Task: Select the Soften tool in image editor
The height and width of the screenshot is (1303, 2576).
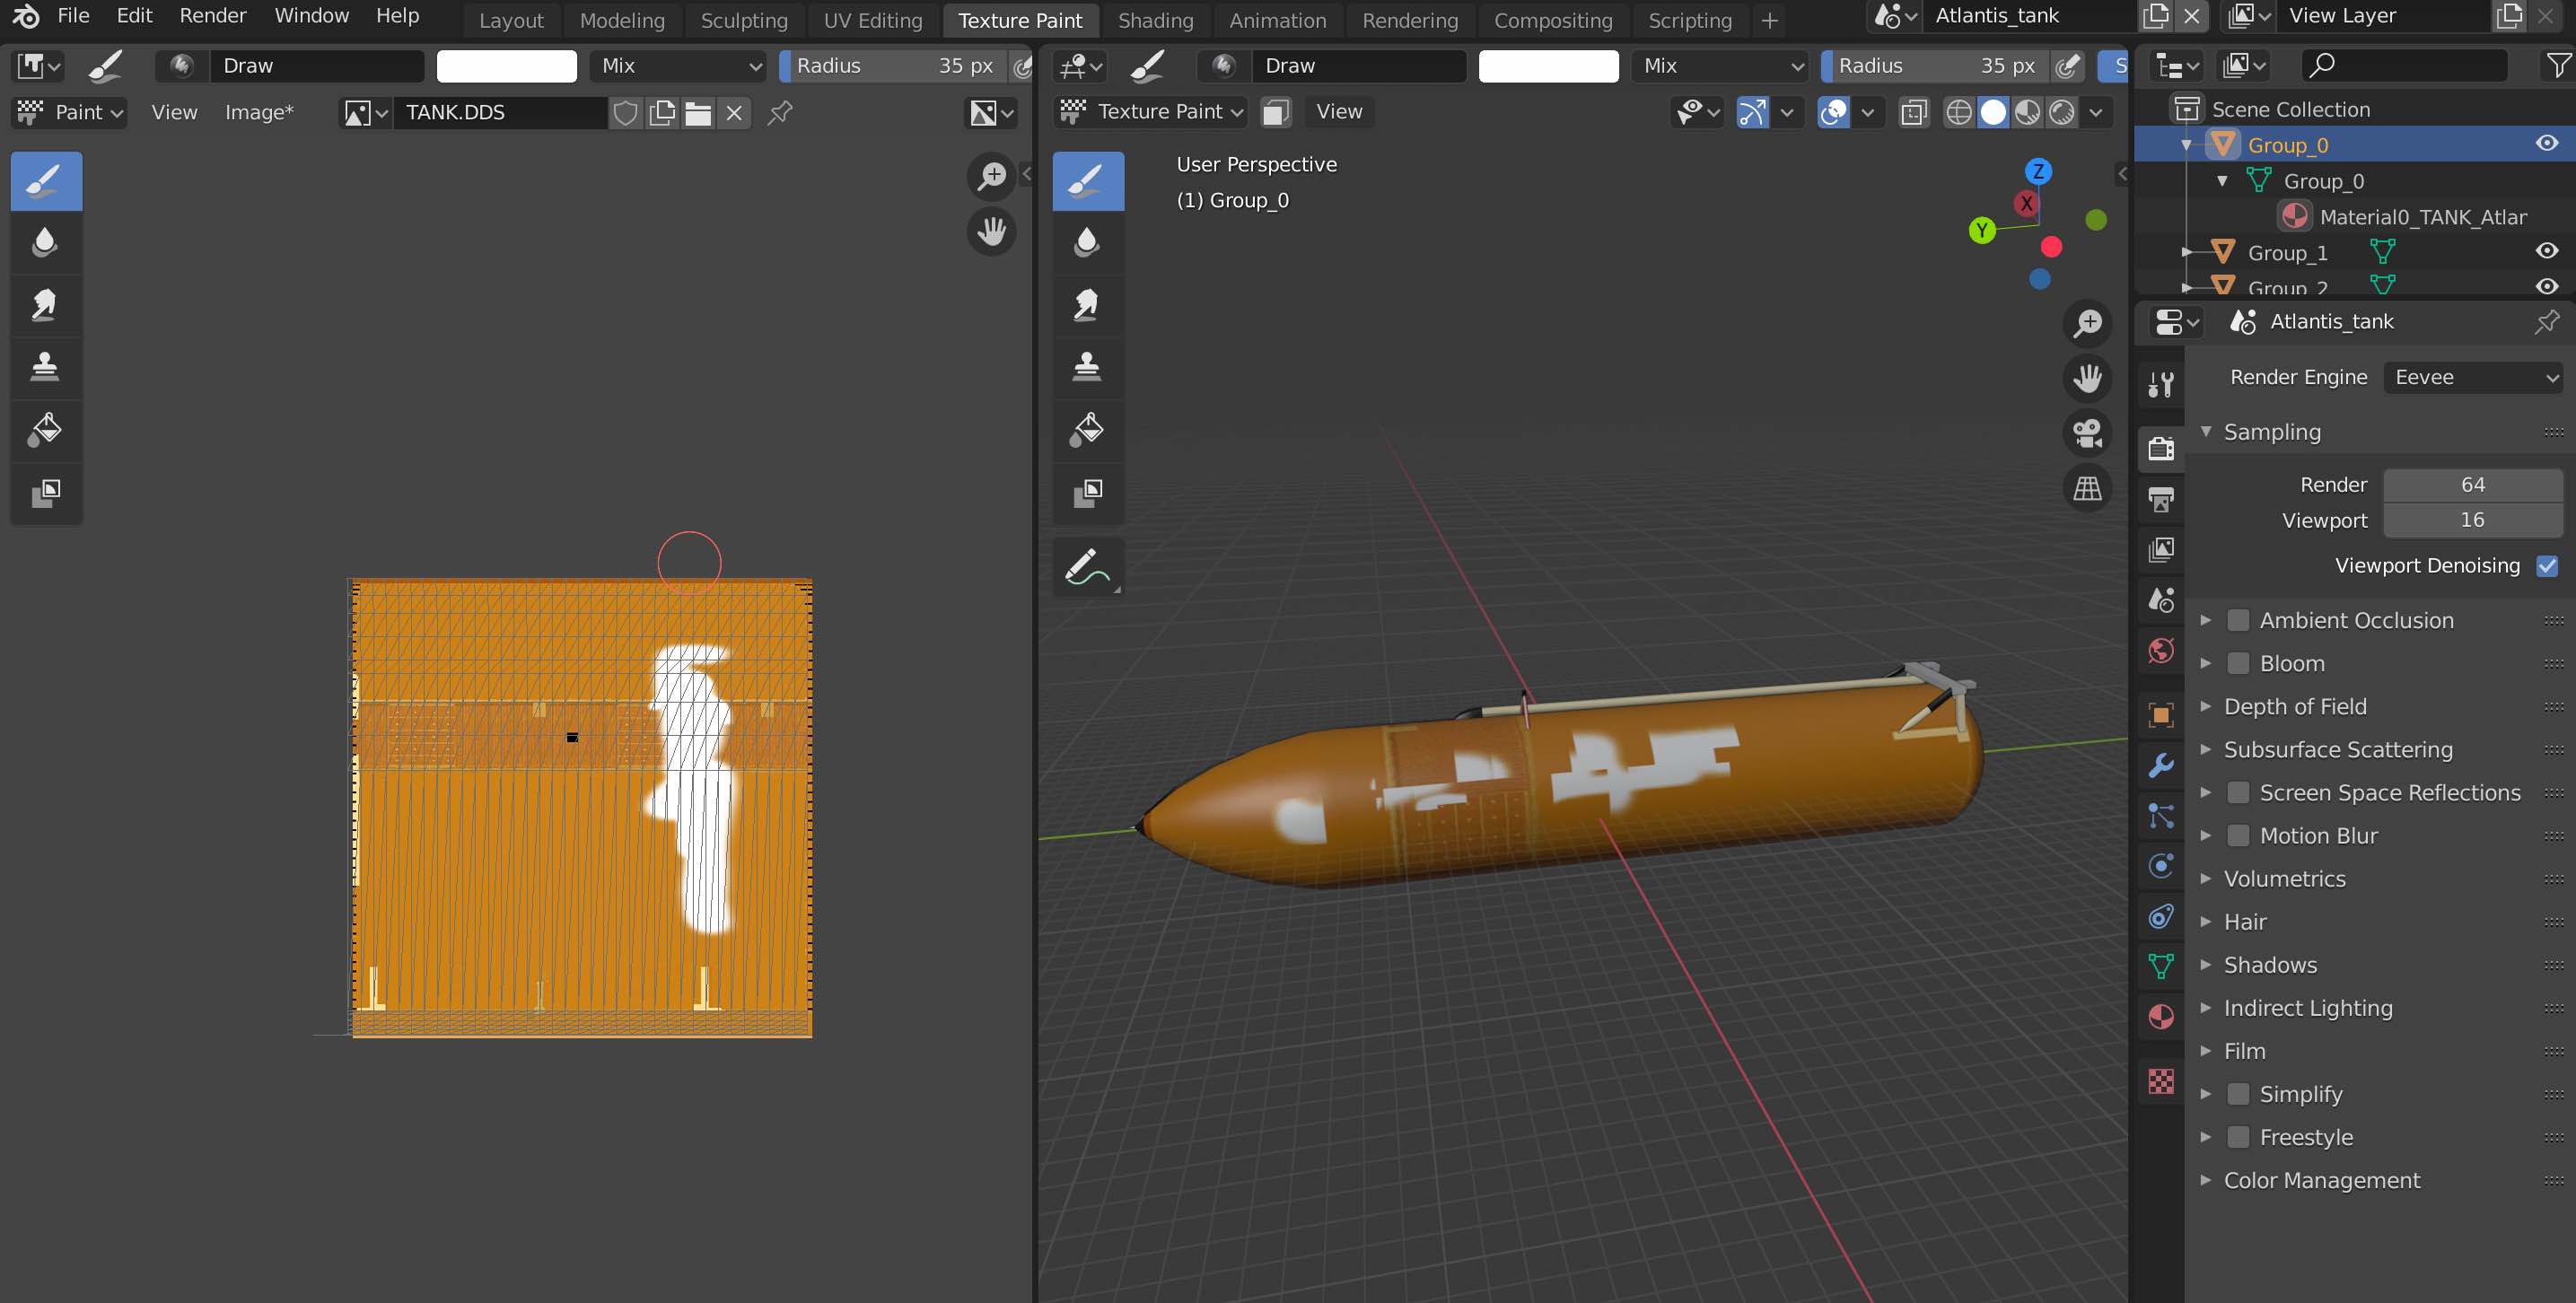Action: tap(46, 243)
